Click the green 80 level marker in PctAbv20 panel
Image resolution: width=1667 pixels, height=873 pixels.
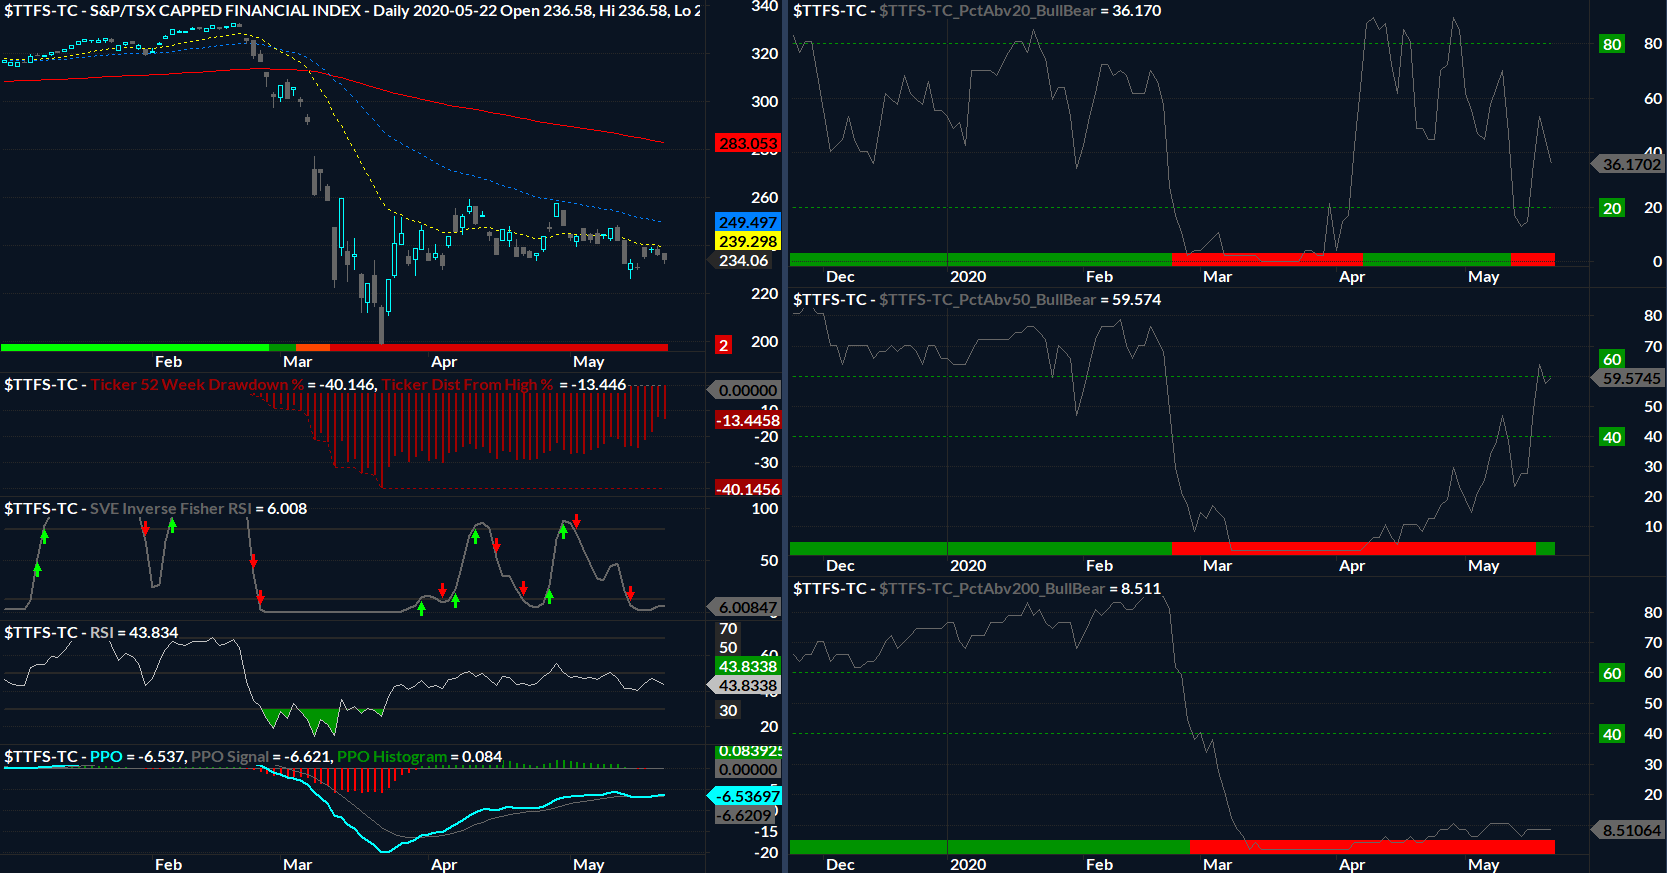pos(1611,44)
